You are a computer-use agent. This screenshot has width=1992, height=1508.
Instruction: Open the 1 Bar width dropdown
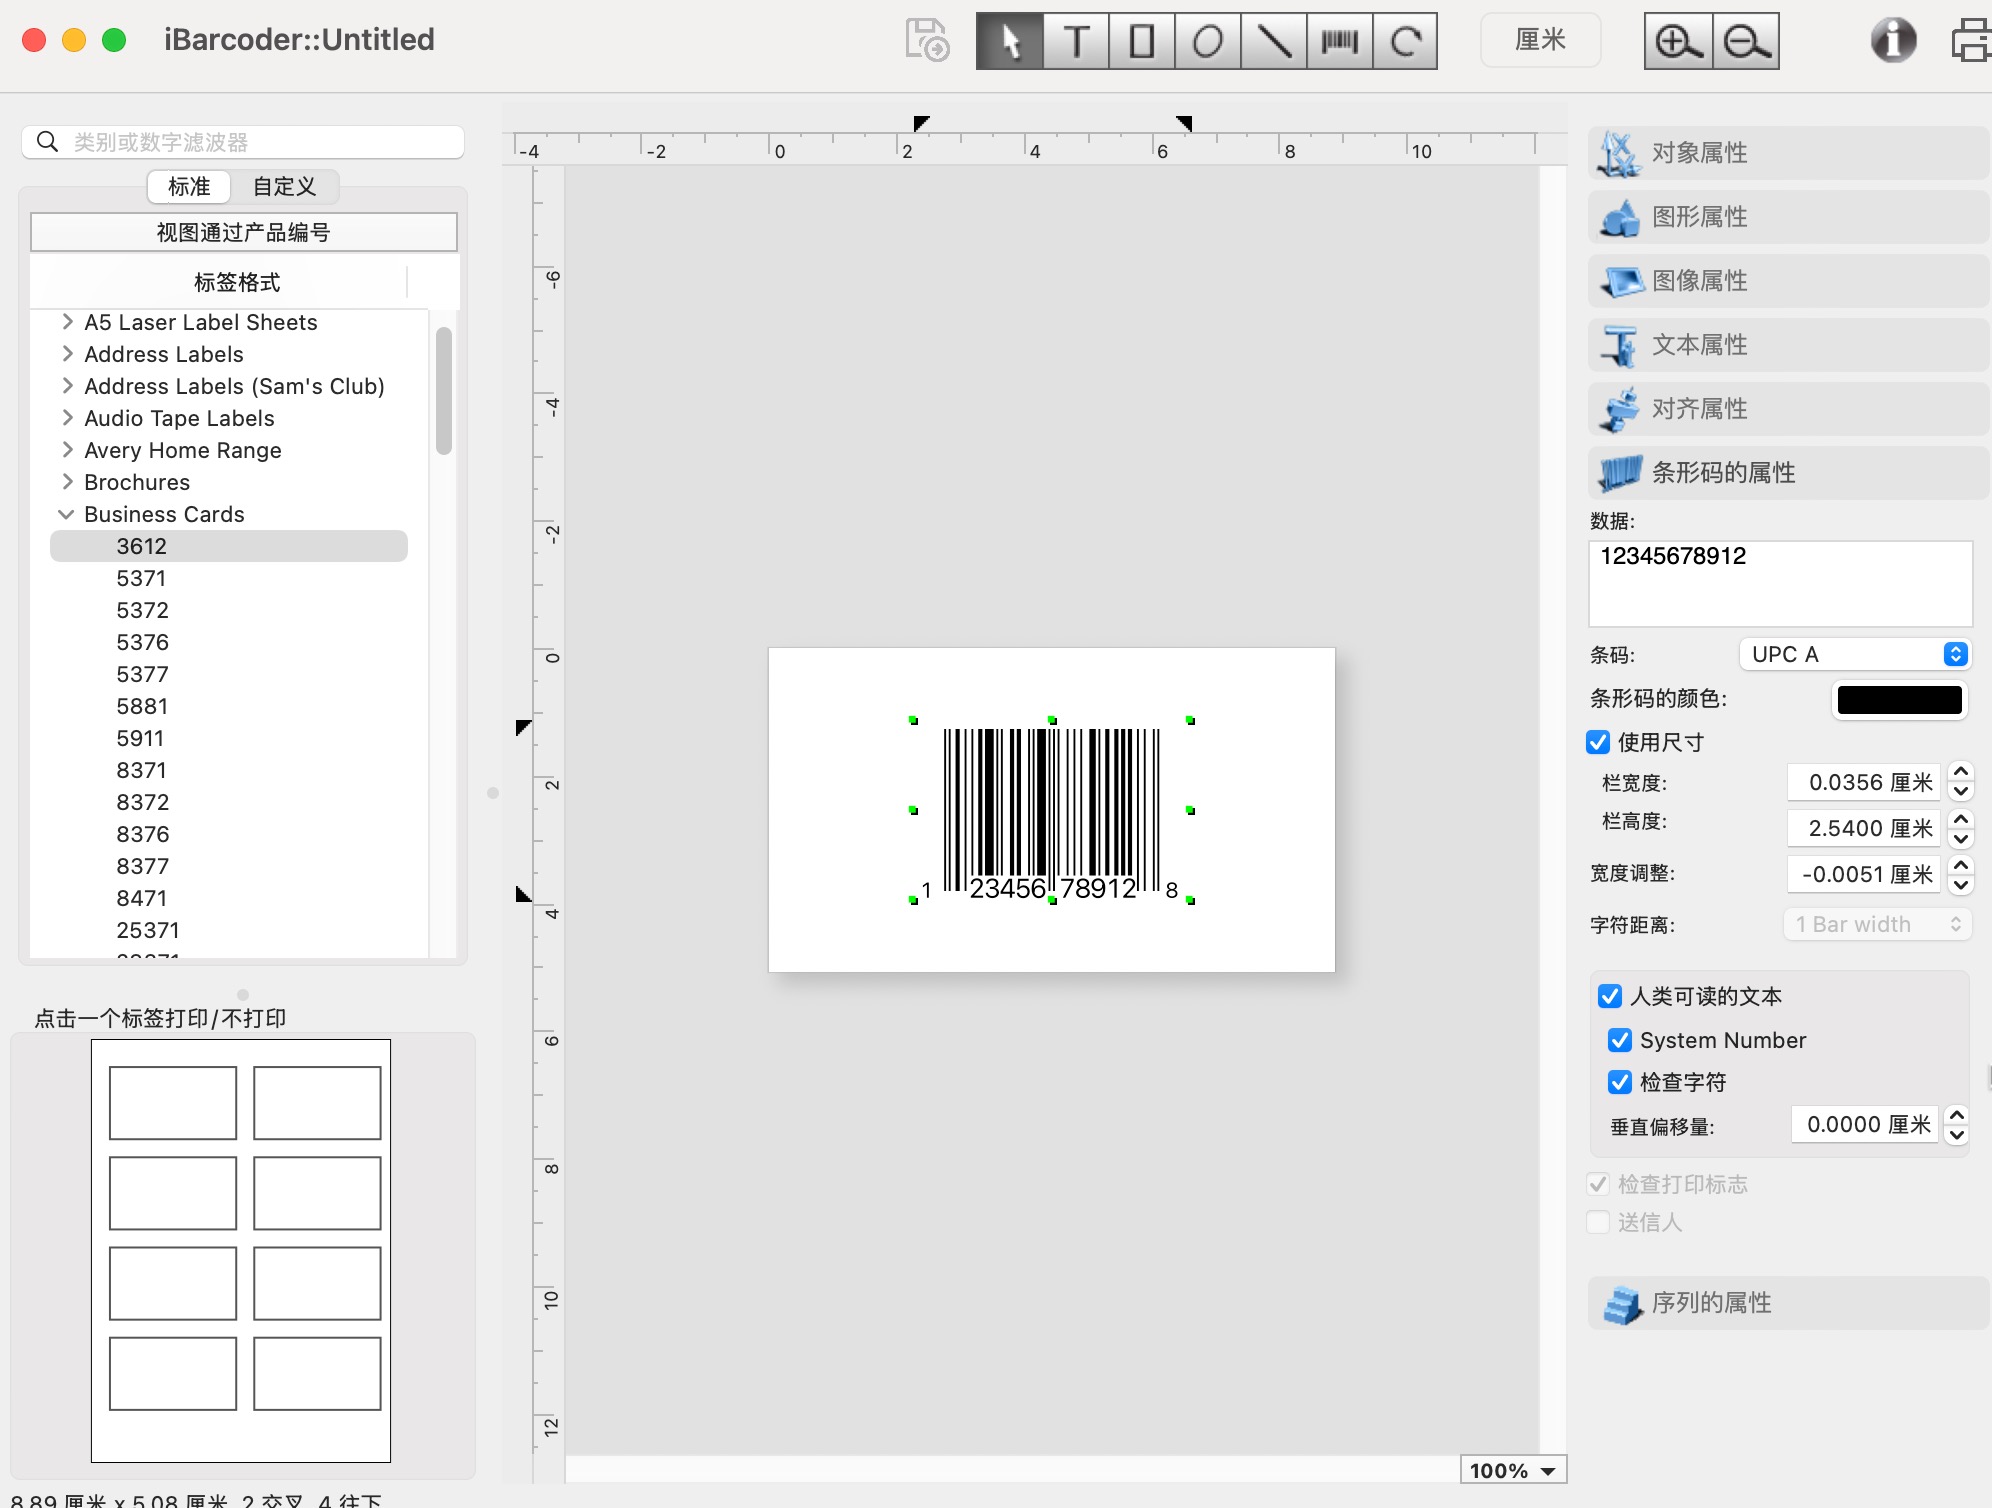[1877, 924]
